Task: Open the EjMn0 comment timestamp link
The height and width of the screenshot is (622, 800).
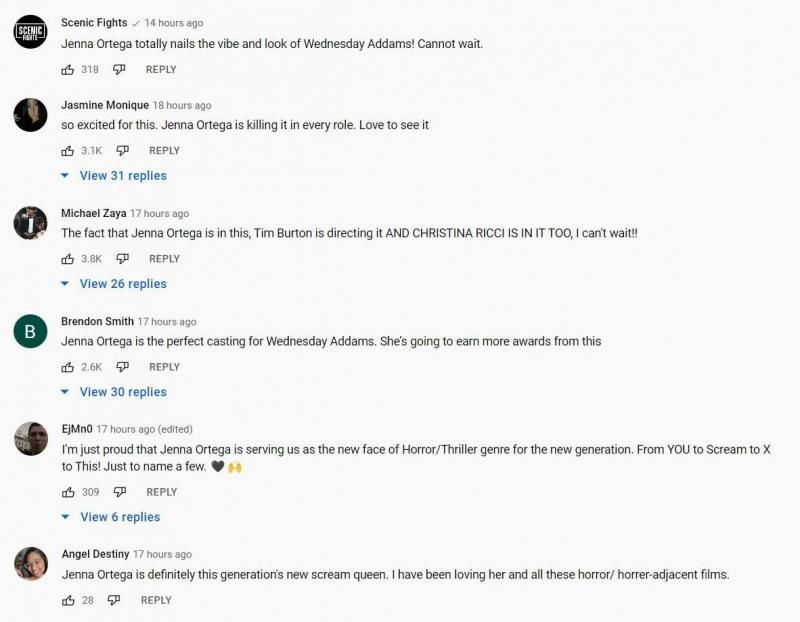Action: pyautogui.click(x=126, y=430)
